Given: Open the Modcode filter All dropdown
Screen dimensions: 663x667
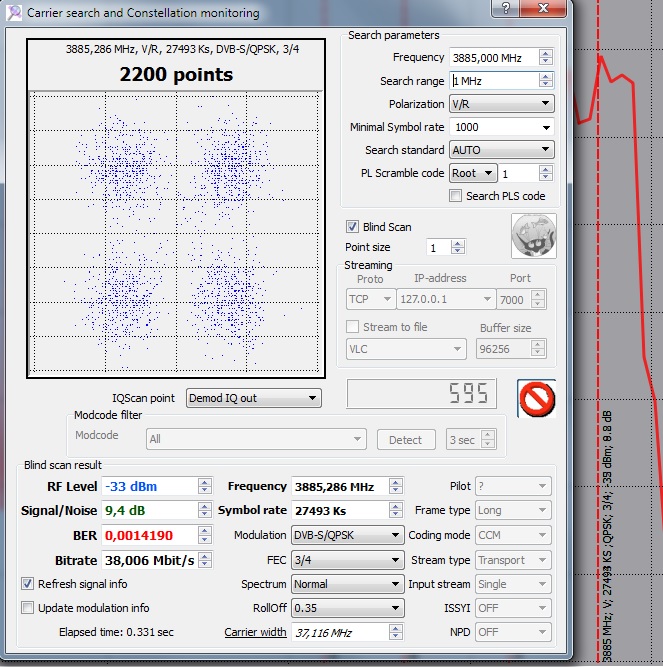Looking at the screenshot, I should 256,439.
